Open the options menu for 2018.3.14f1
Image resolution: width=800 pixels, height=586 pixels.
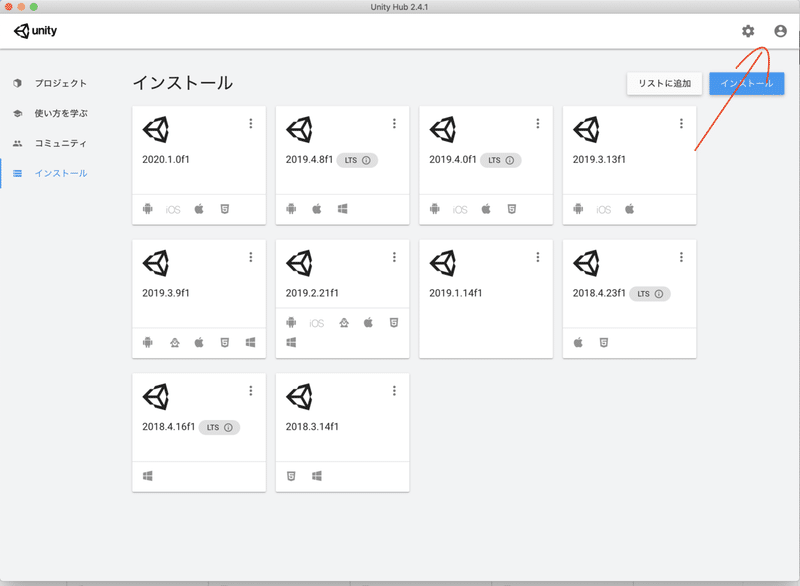click(394, 390)
